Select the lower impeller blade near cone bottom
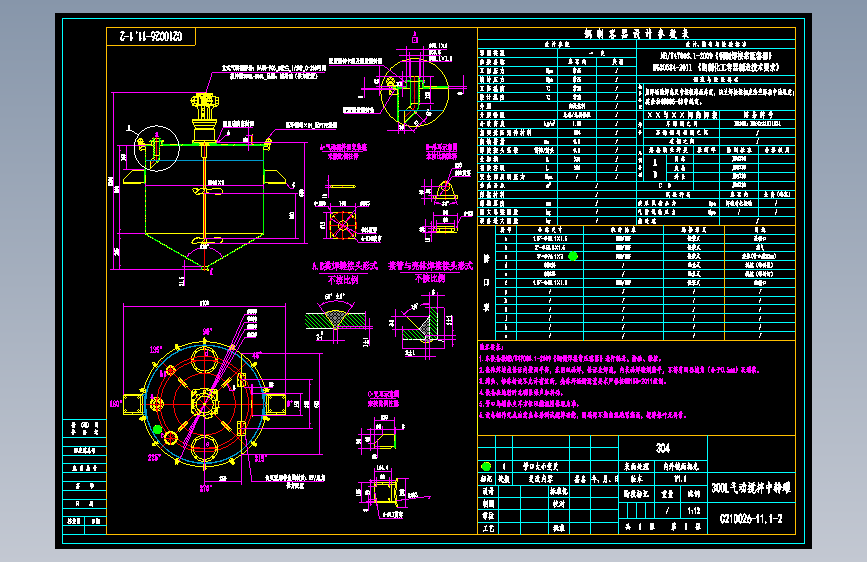The image size is (867, 562). (207, 241)
